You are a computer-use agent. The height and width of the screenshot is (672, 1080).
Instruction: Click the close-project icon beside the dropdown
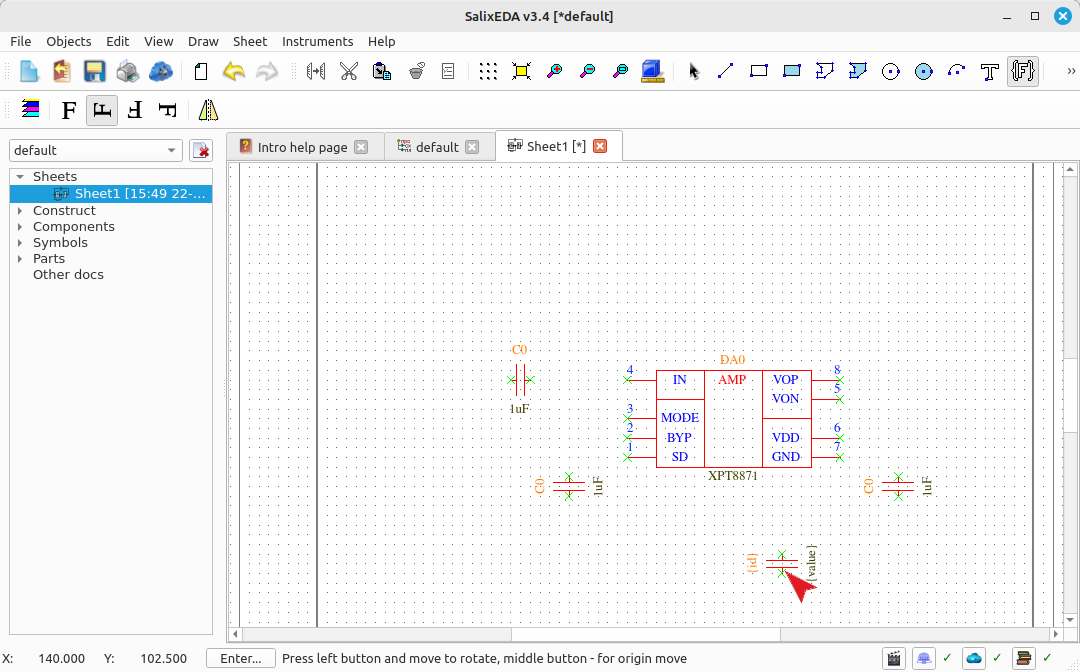(x=201, y=150)
